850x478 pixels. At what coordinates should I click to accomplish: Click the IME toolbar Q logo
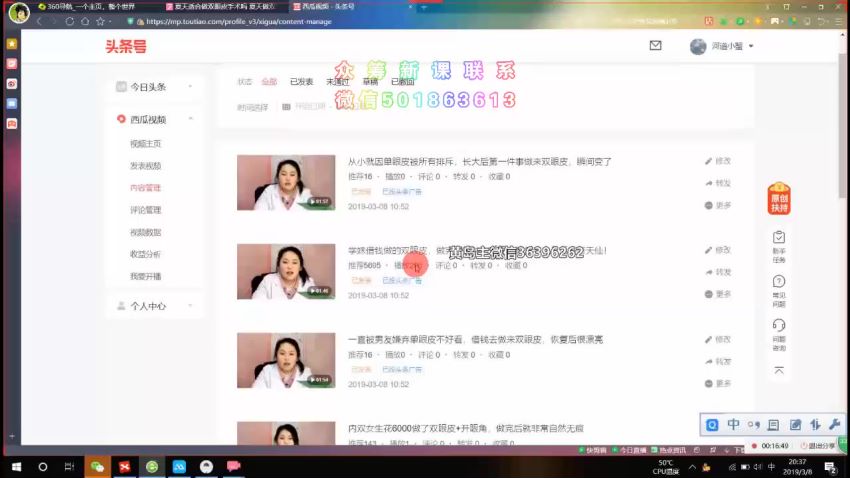click(x=712, y=425)
